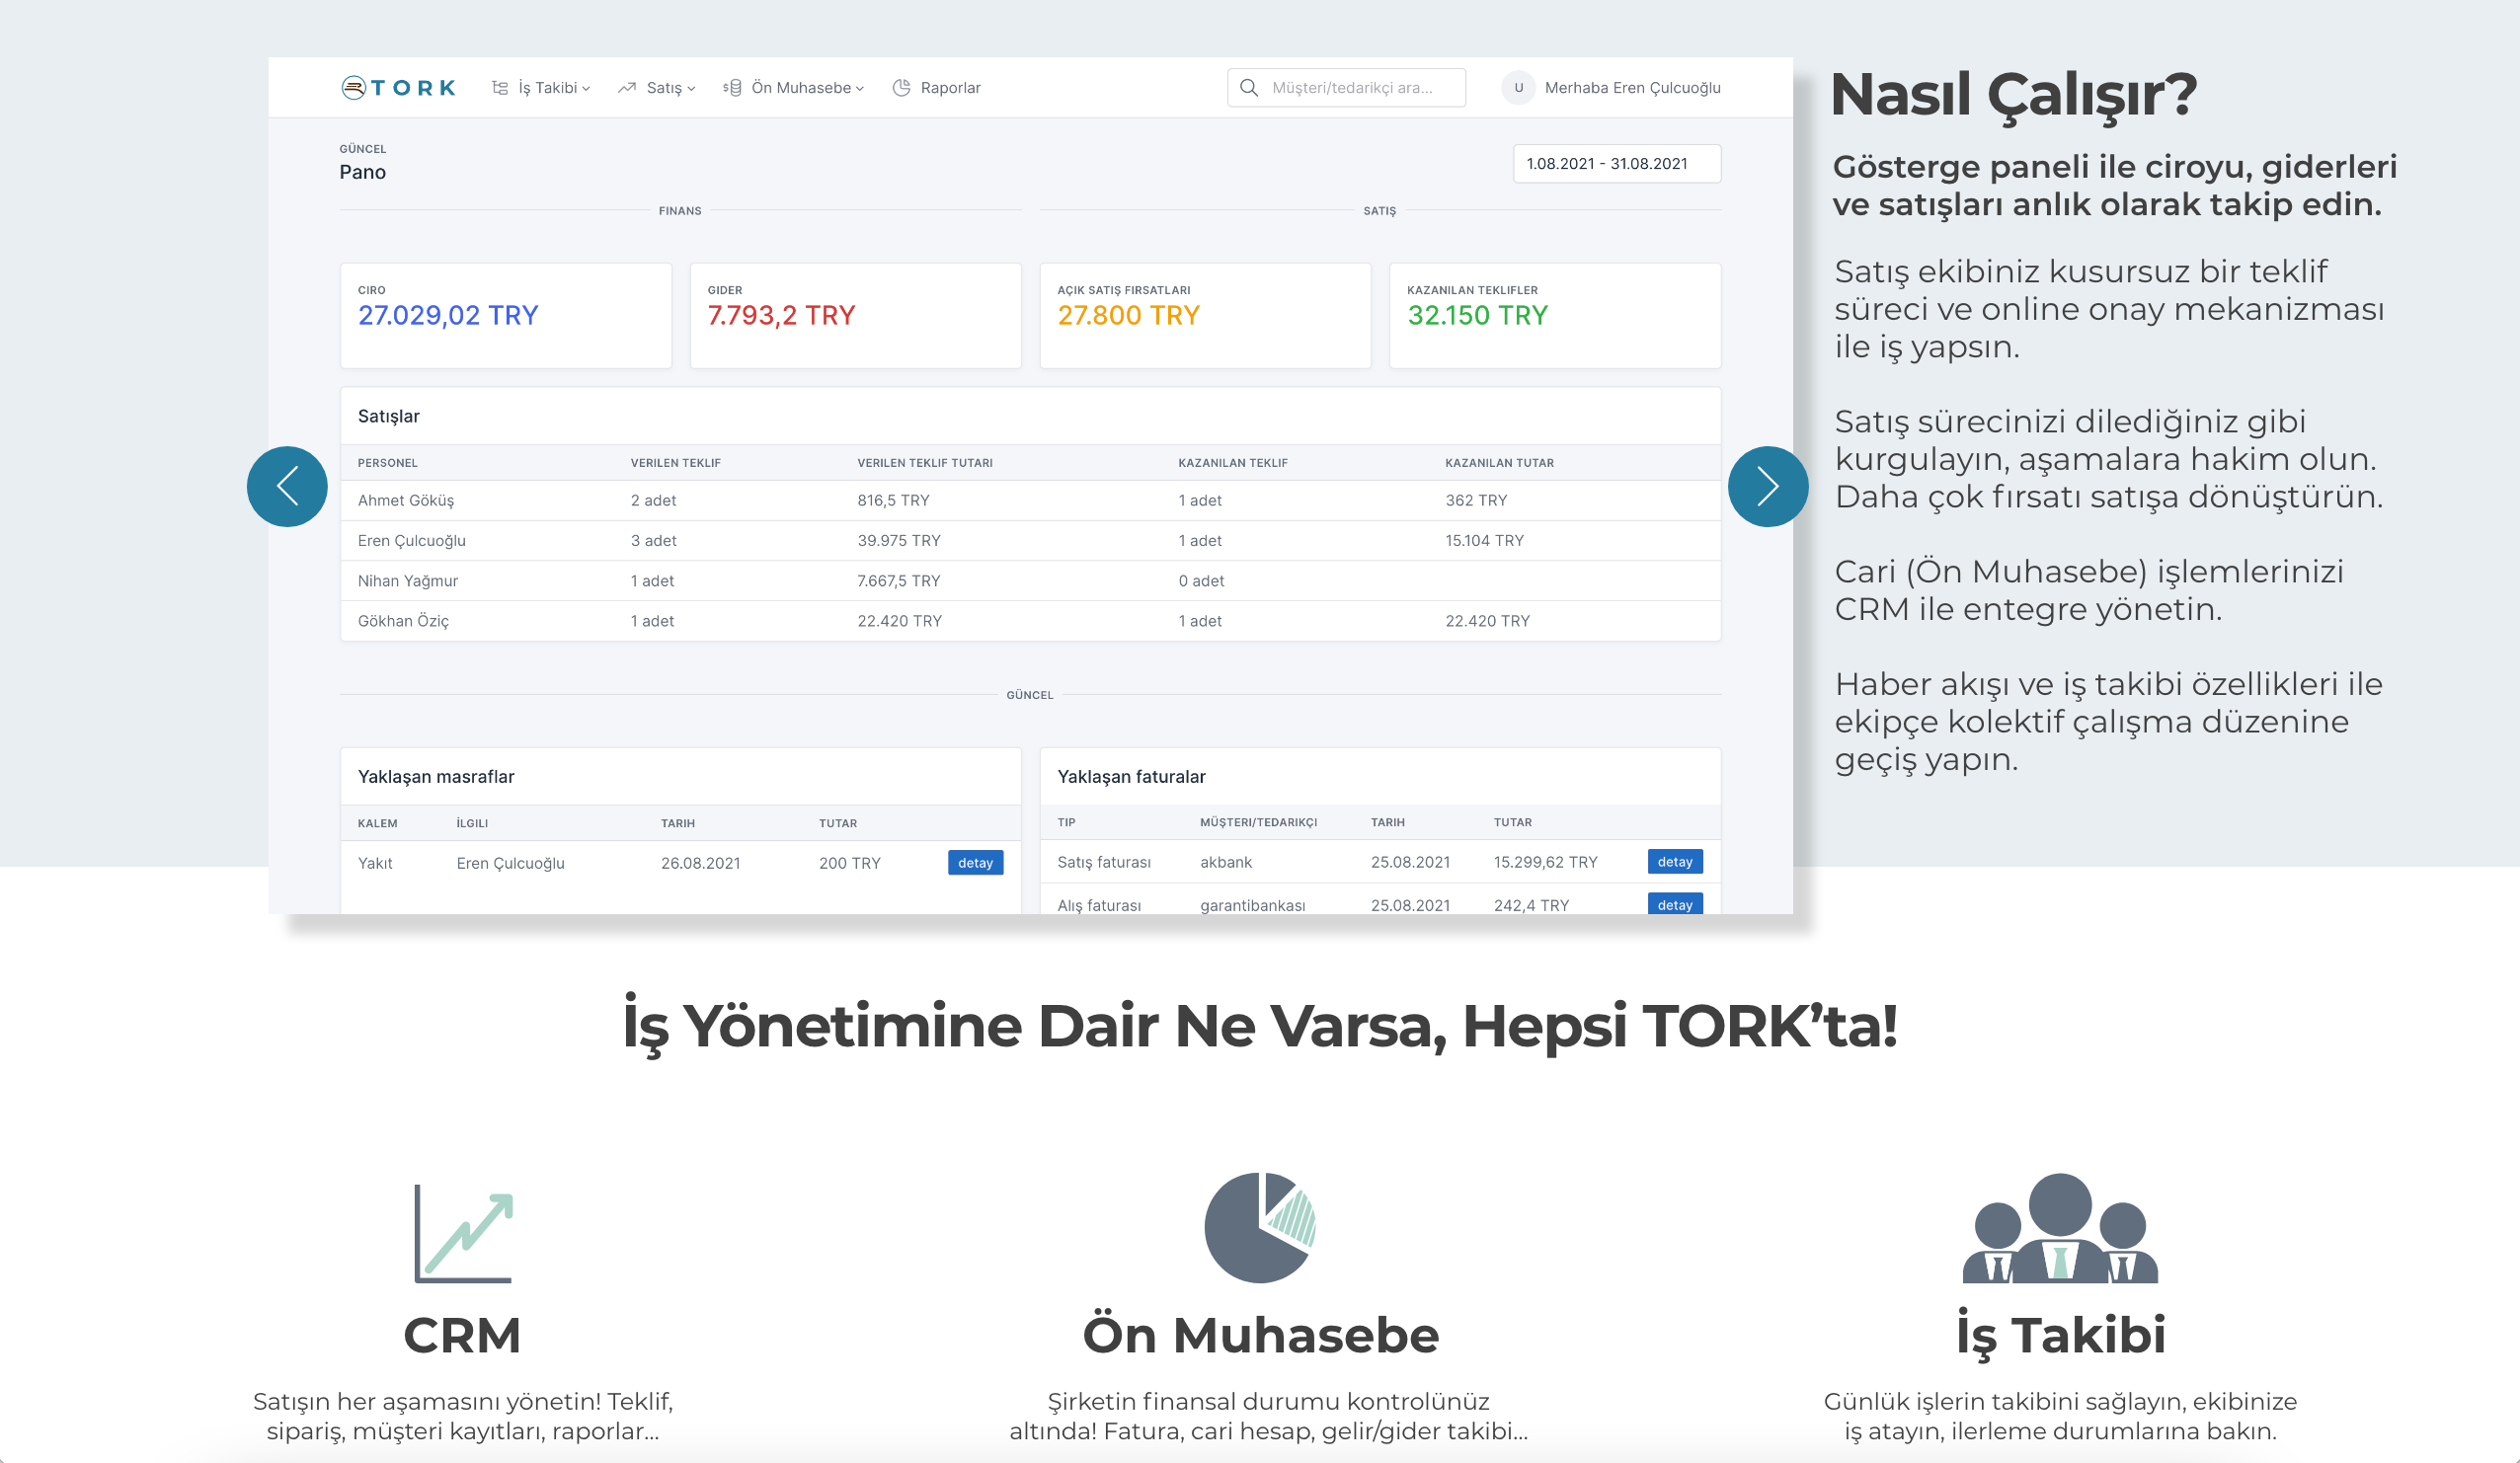Click the Ön Muhasebe pie chart graphic
Image resolution: width=2520 pixels, height=1463 pixels.
(x=1260, y=1227)
